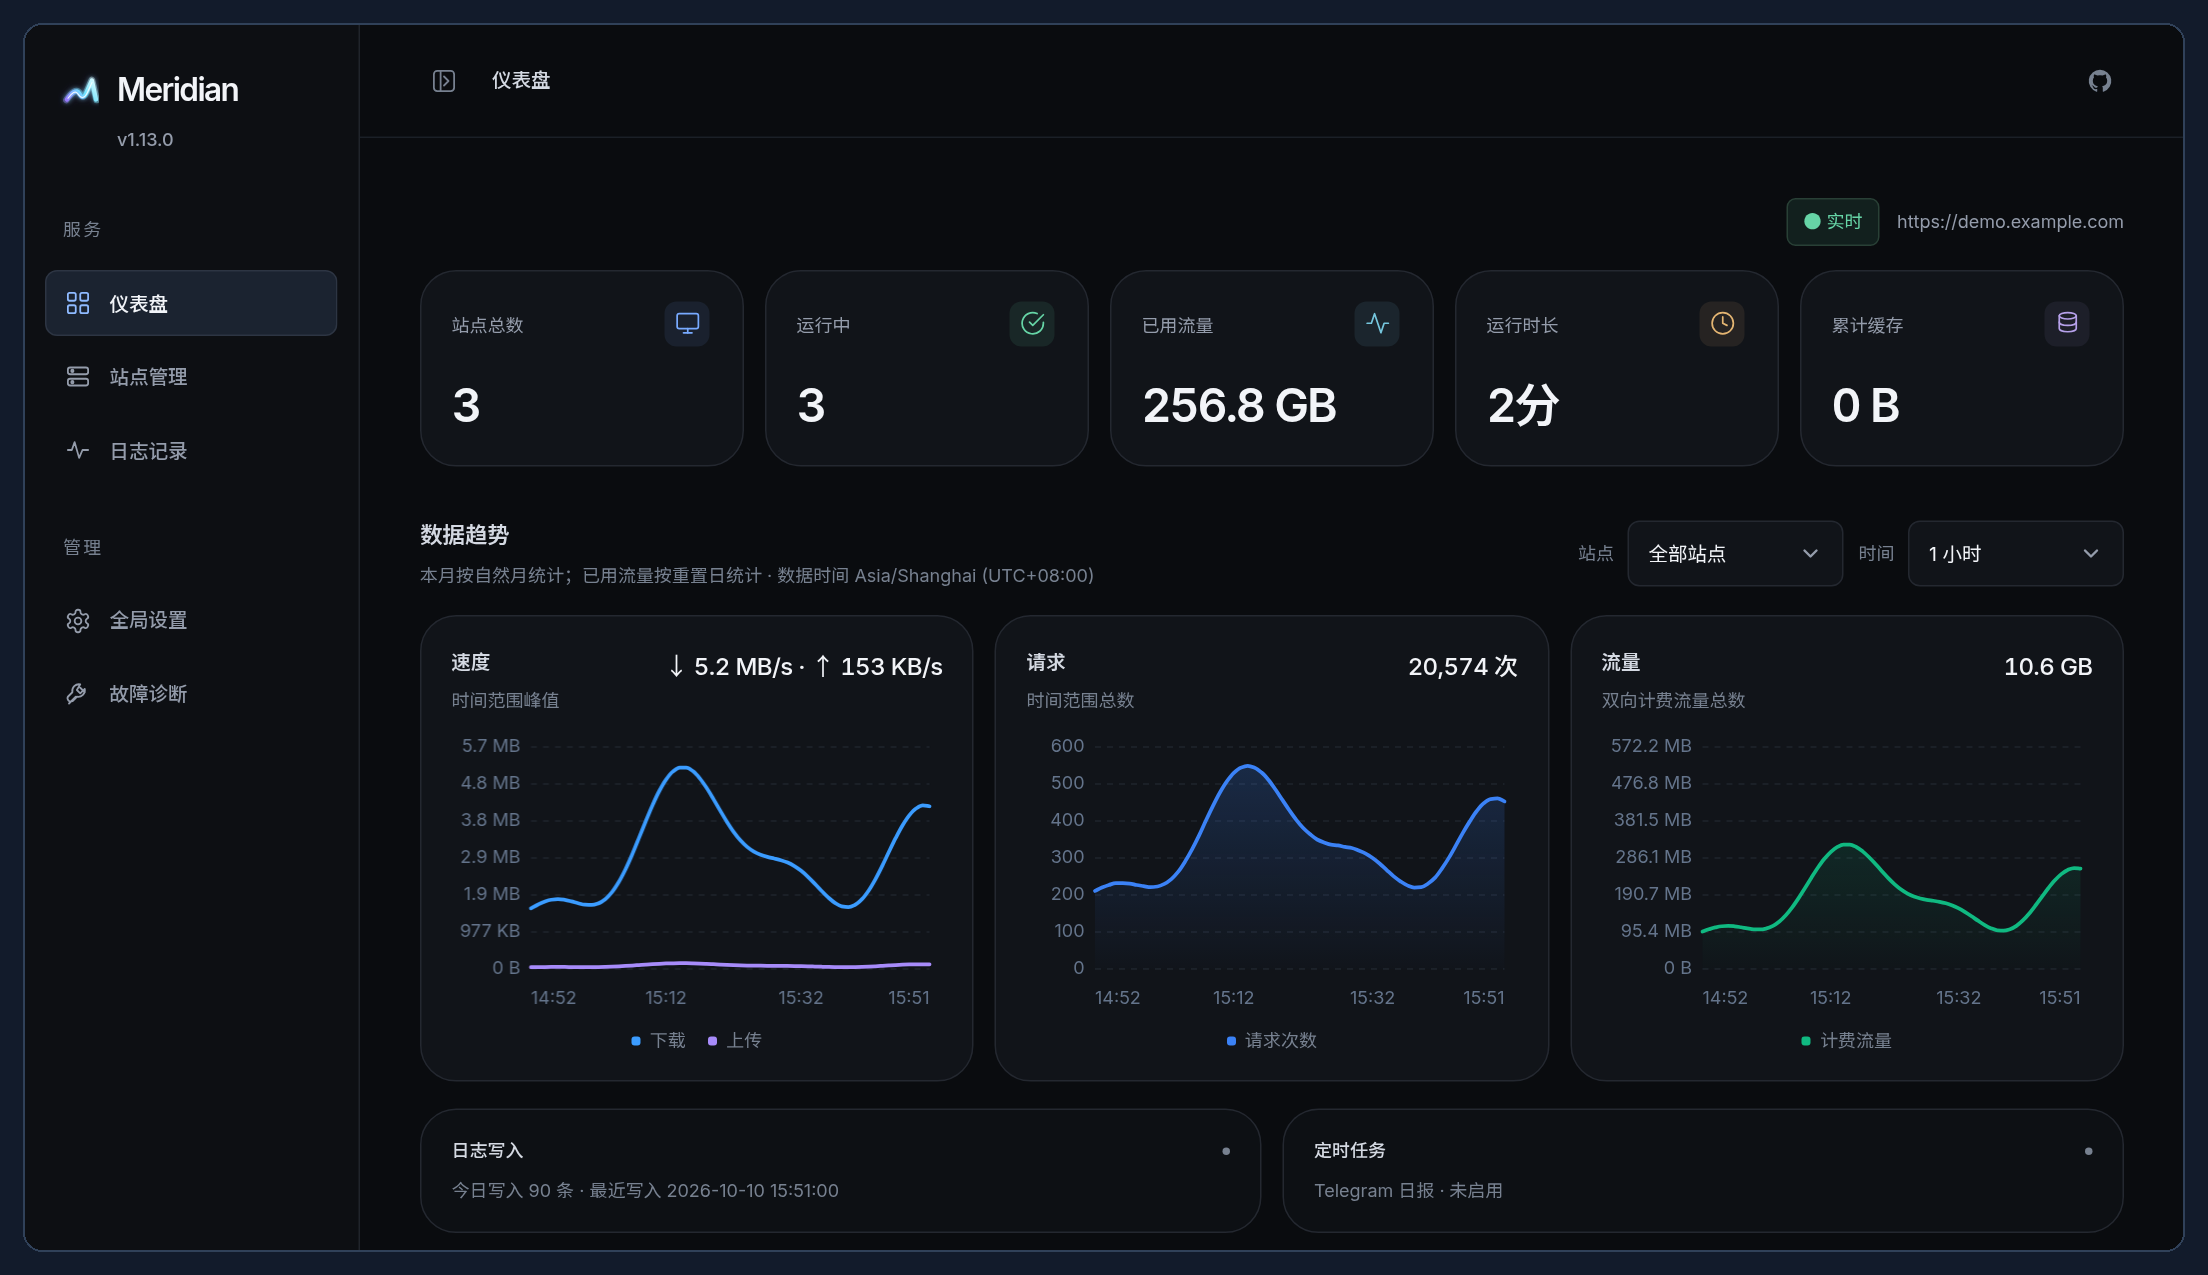Click the purple upload line in 速度 chart
The height and width of the screenshot is (1275, 2208).
(730, 965)
